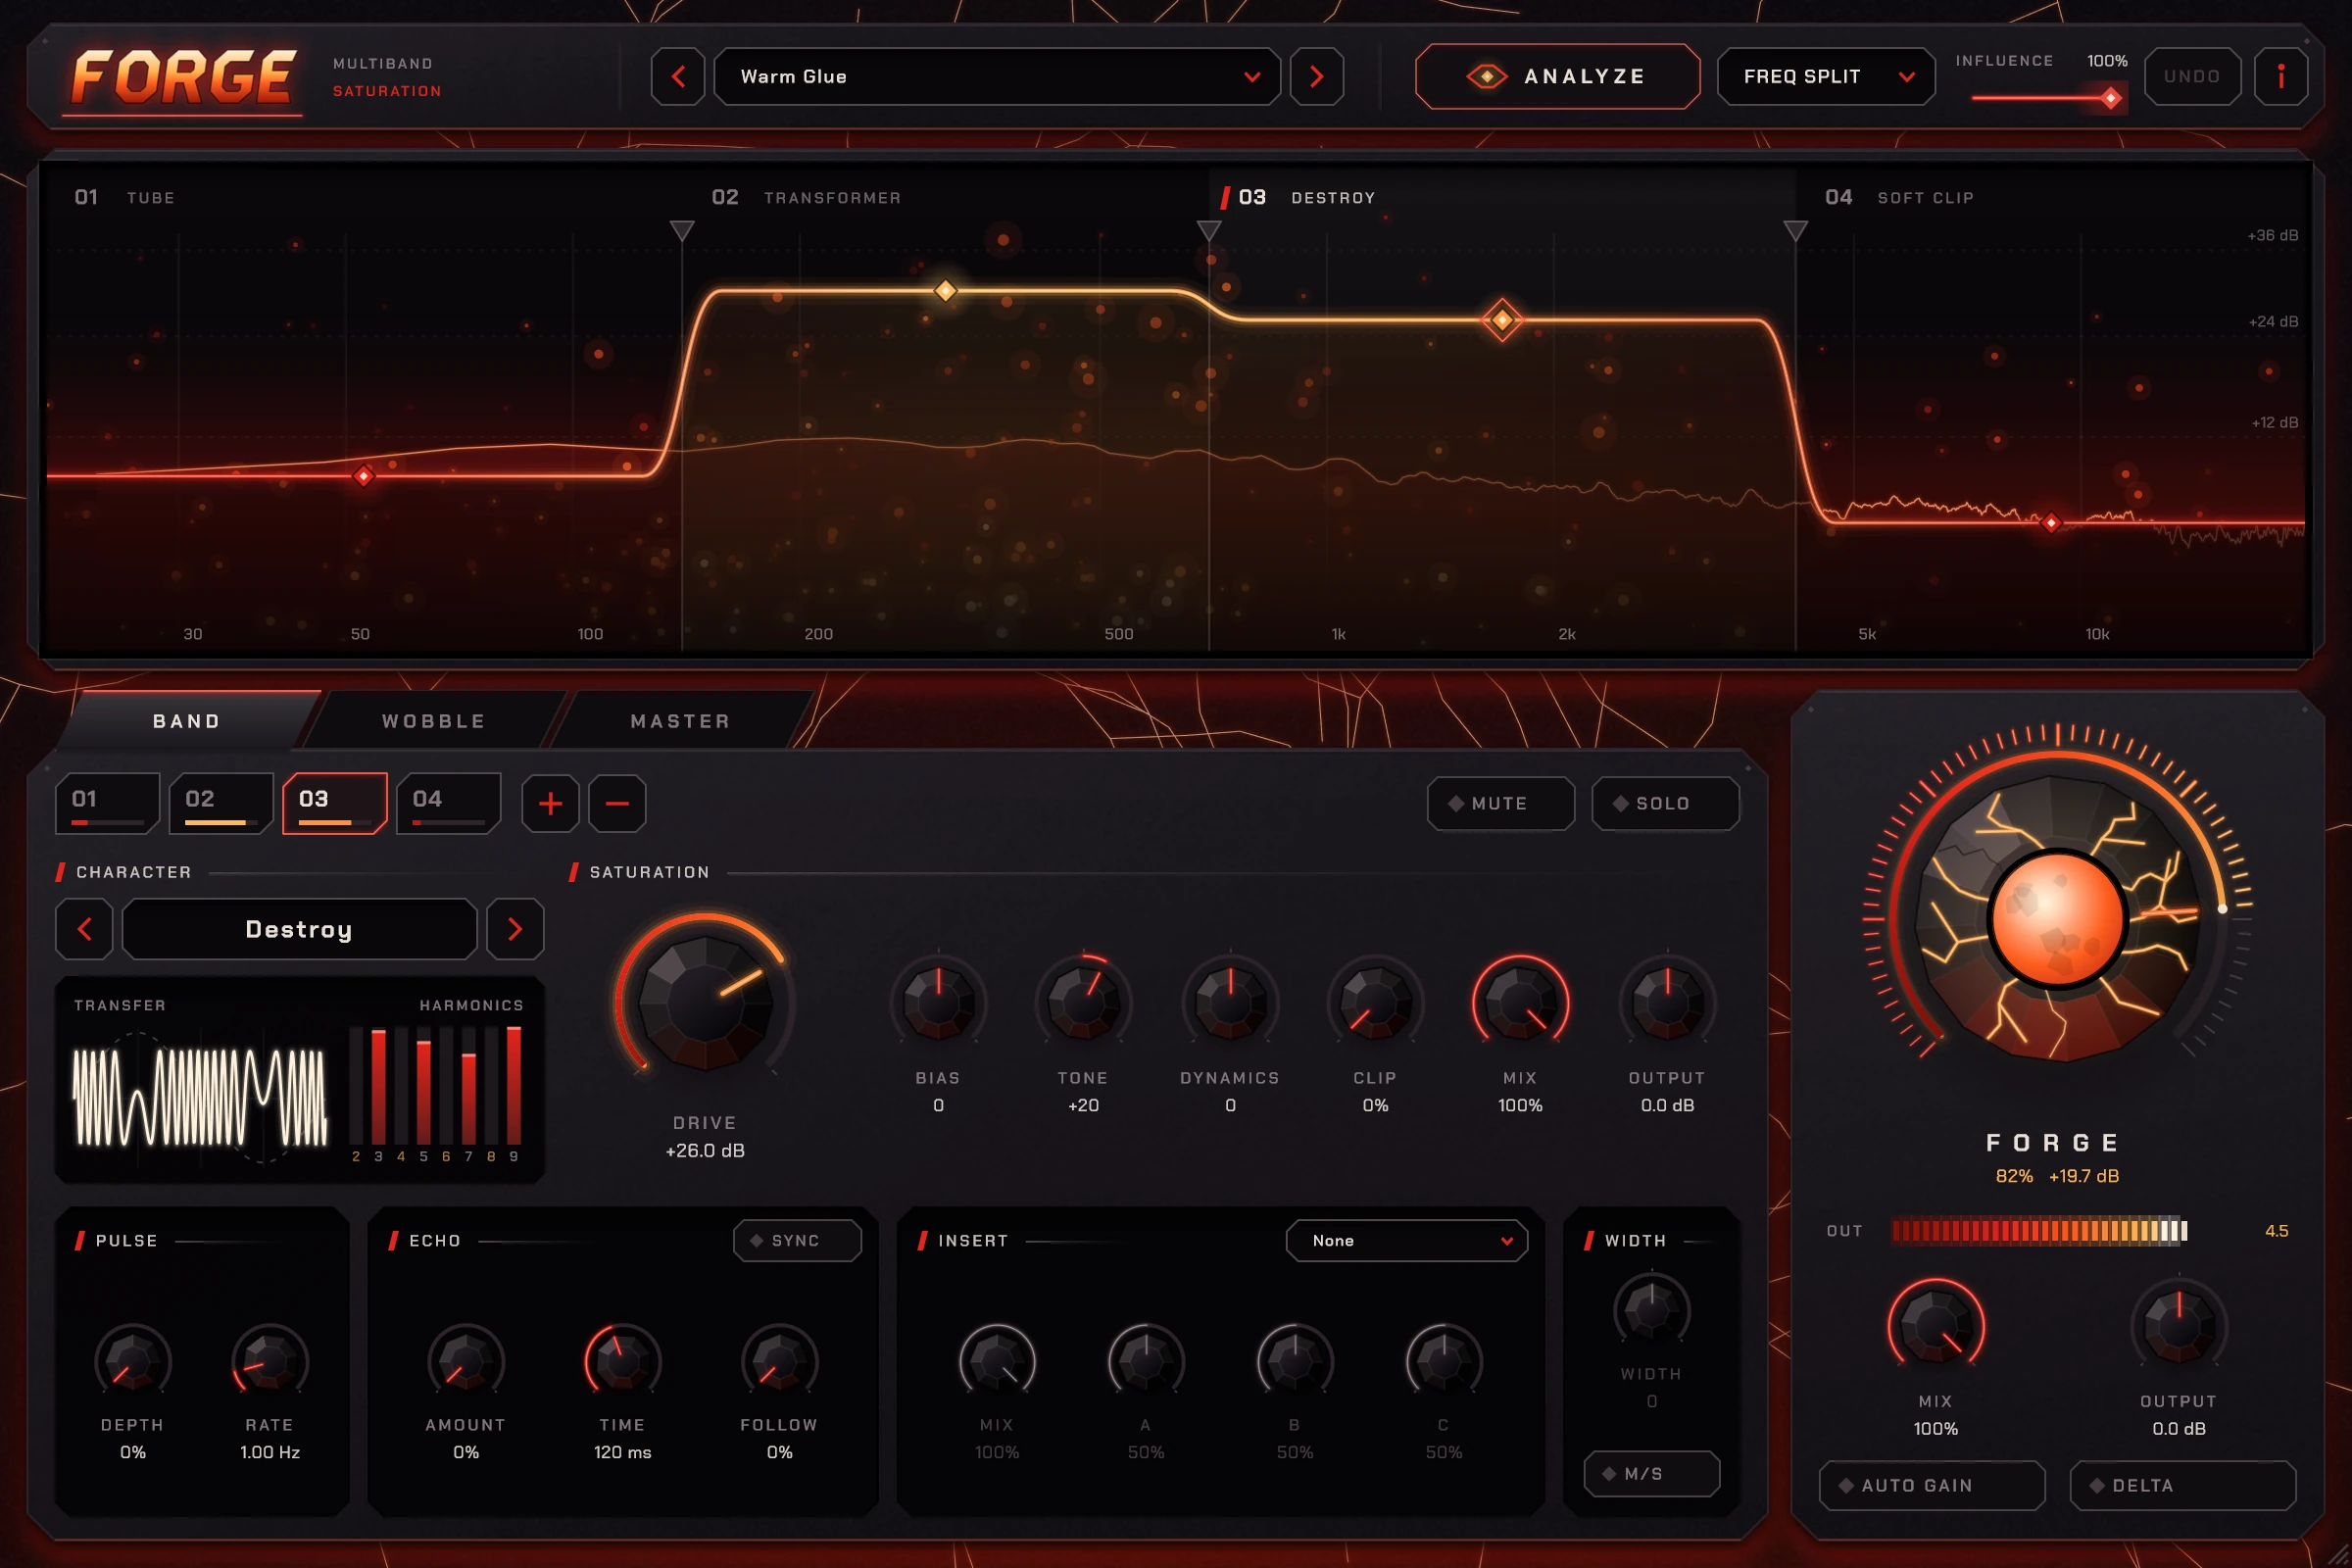
Task: Select next character type arrow
Action: pos(515,929)
